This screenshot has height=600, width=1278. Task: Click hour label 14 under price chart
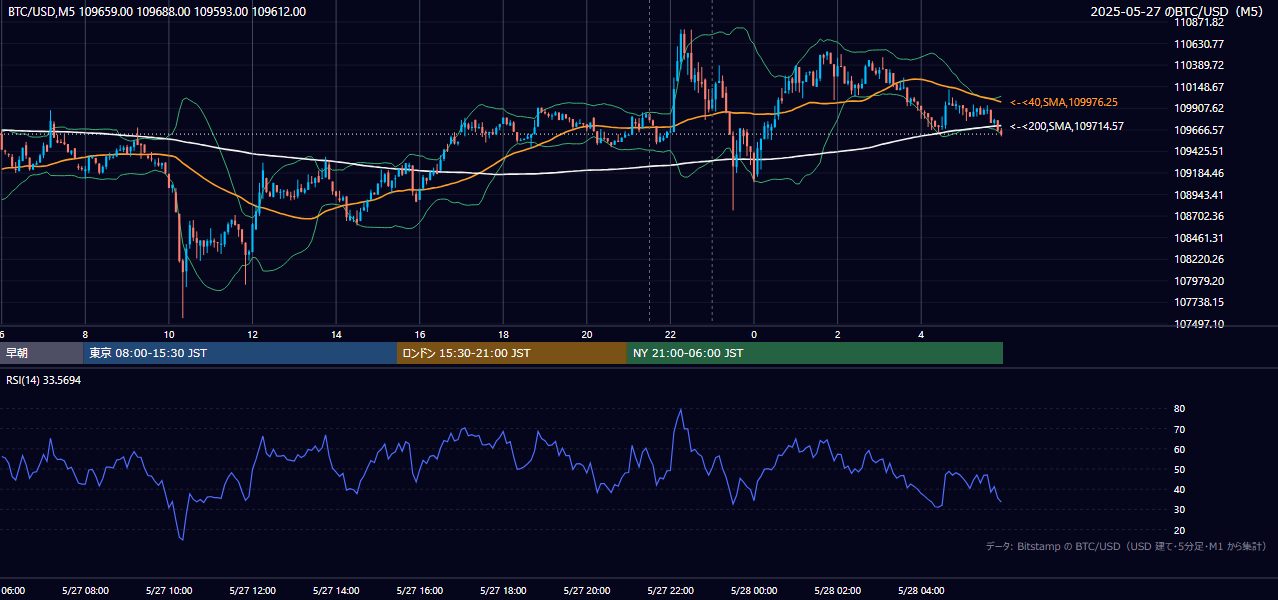336,335
